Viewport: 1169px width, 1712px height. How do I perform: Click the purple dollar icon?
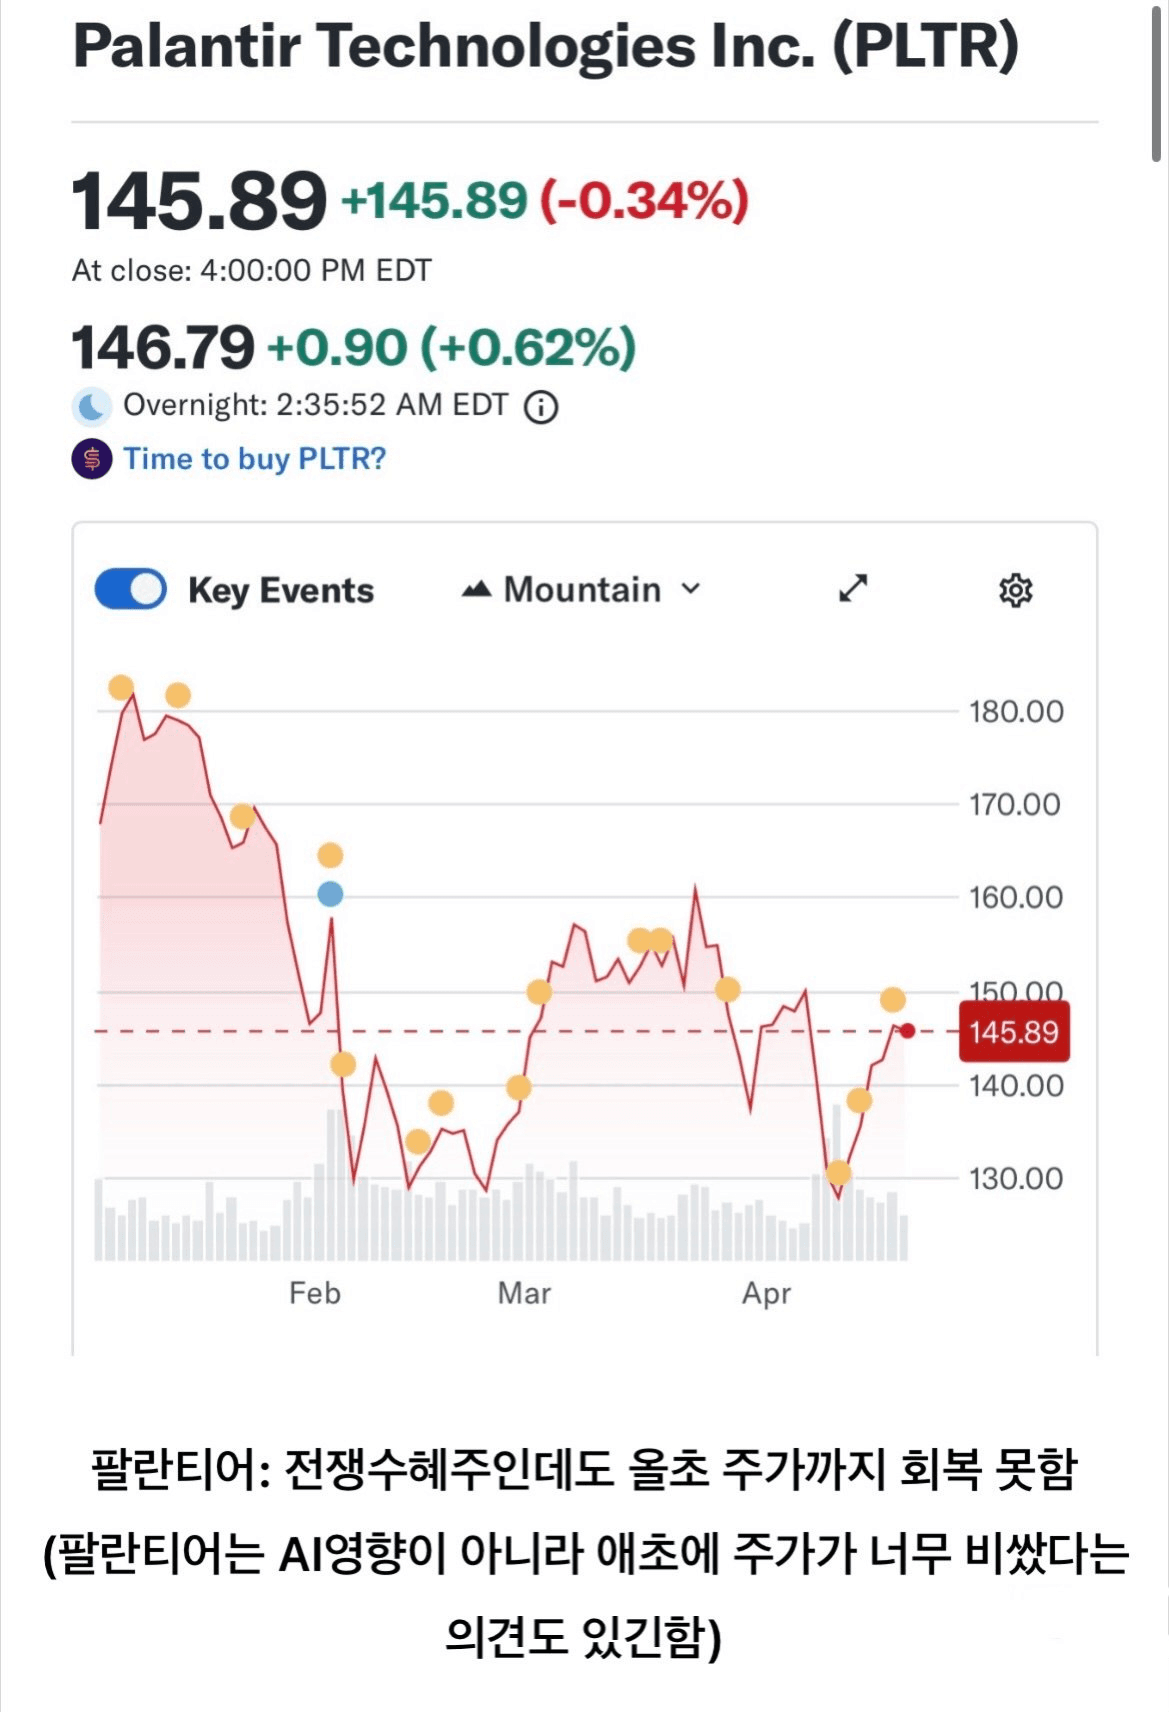(x=92, y=459)
